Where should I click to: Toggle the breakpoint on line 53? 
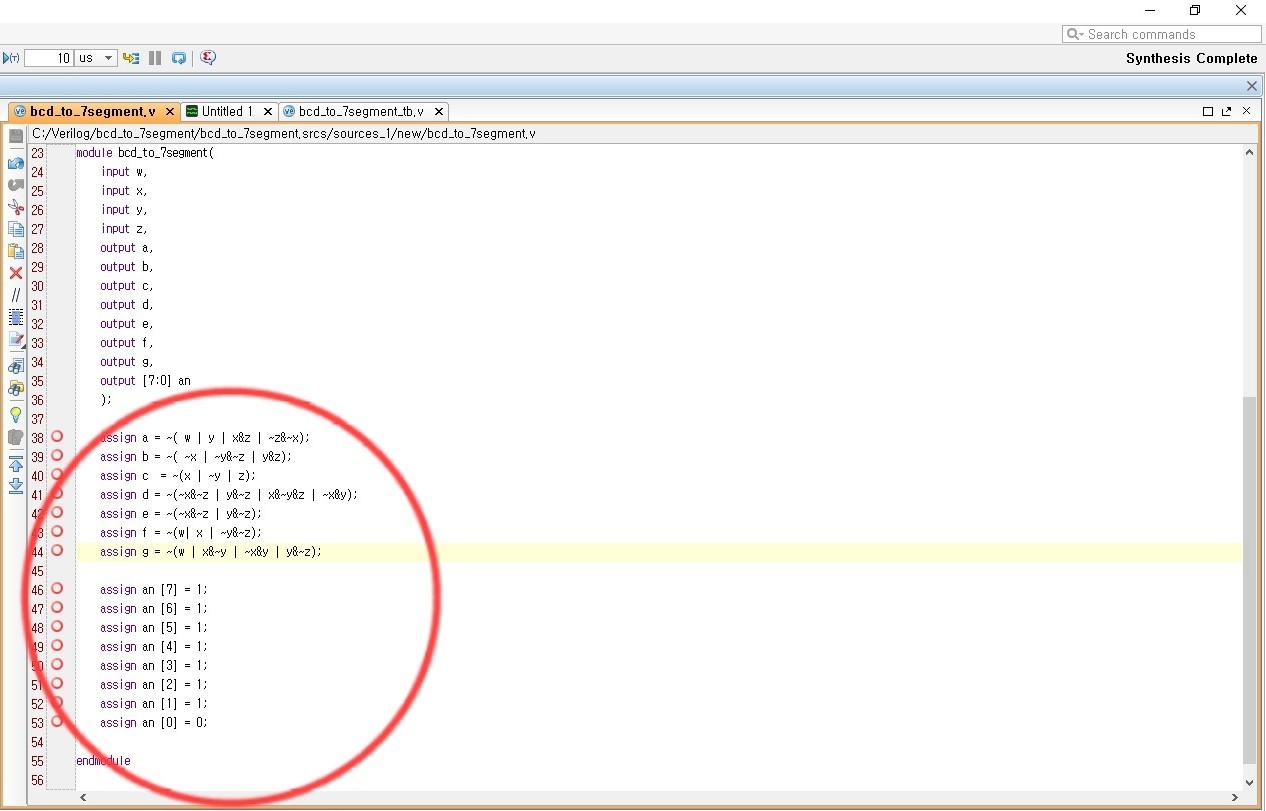pyautogui.click(x=57, y=722)
